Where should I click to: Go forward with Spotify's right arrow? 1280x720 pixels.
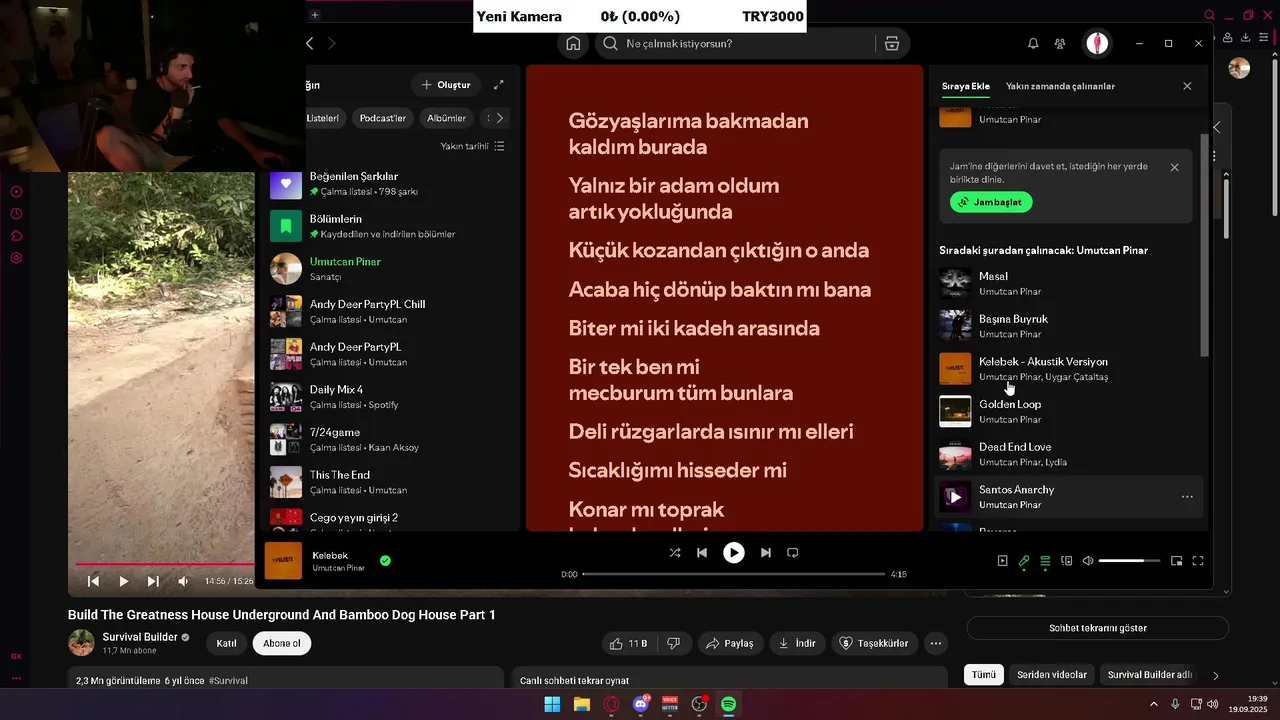click(x=332, y=43)
